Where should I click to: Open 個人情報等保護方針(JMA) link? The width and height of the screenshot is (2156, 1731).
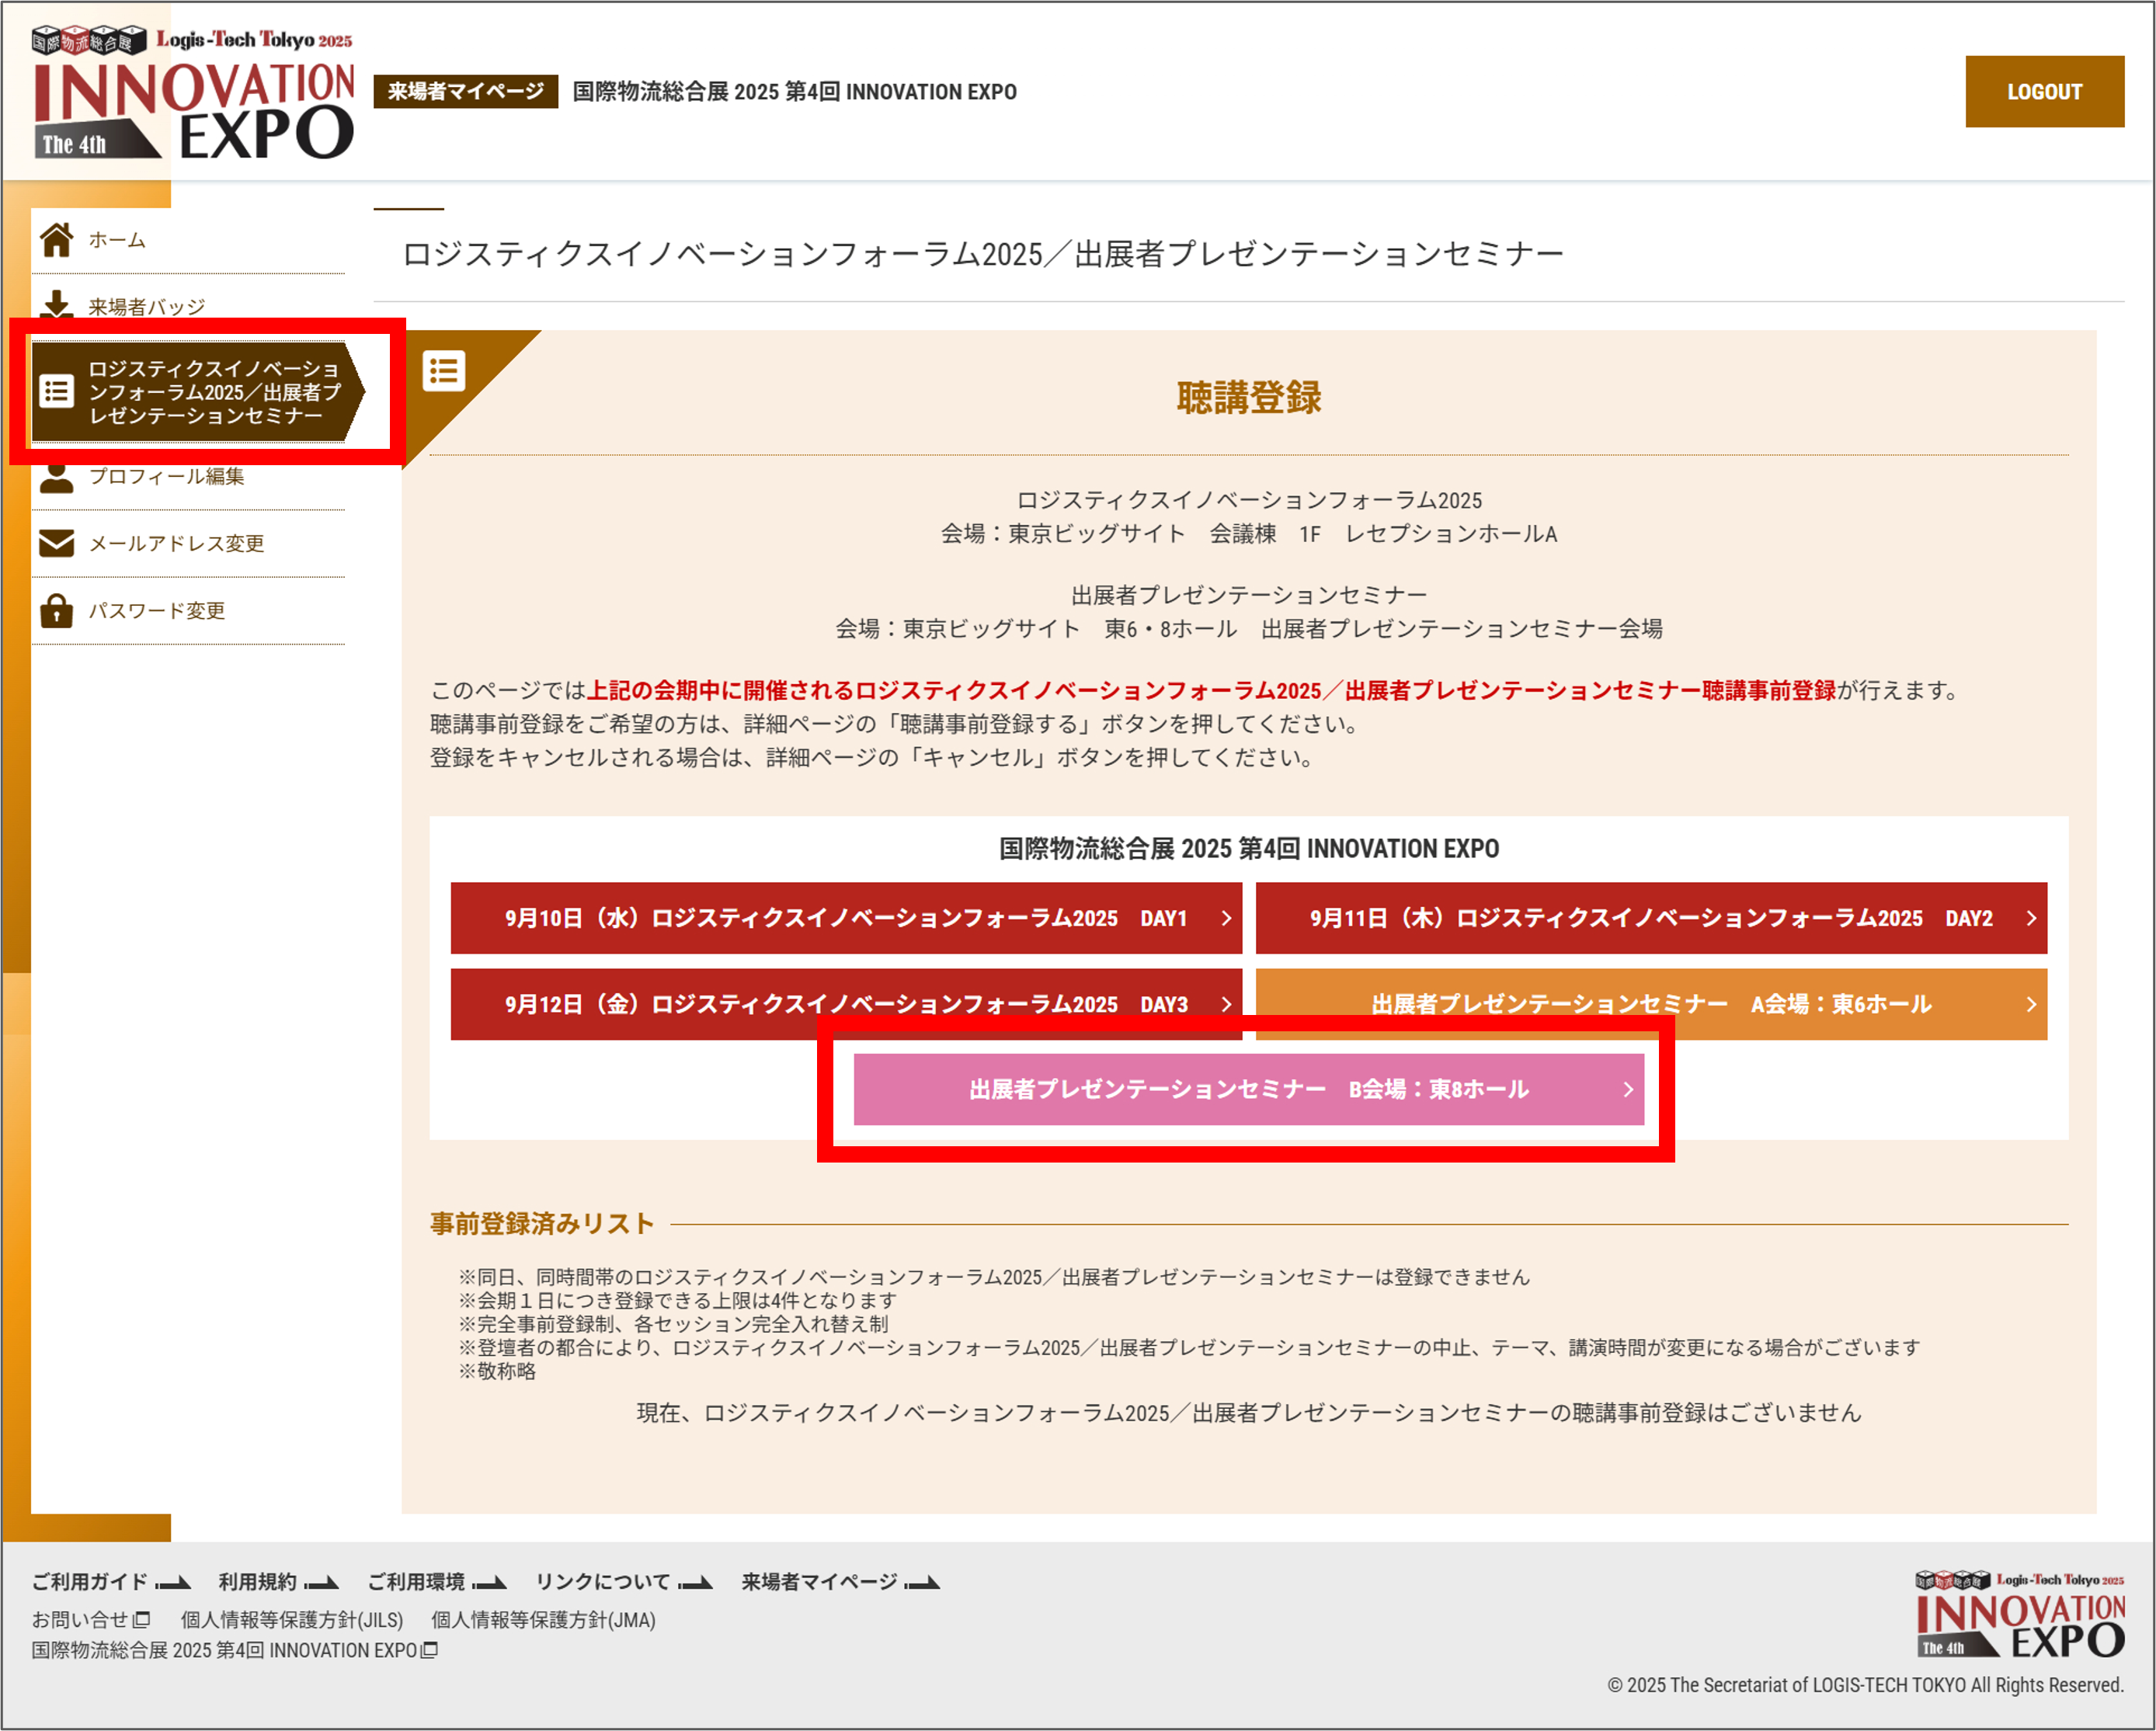[543, 1619]
